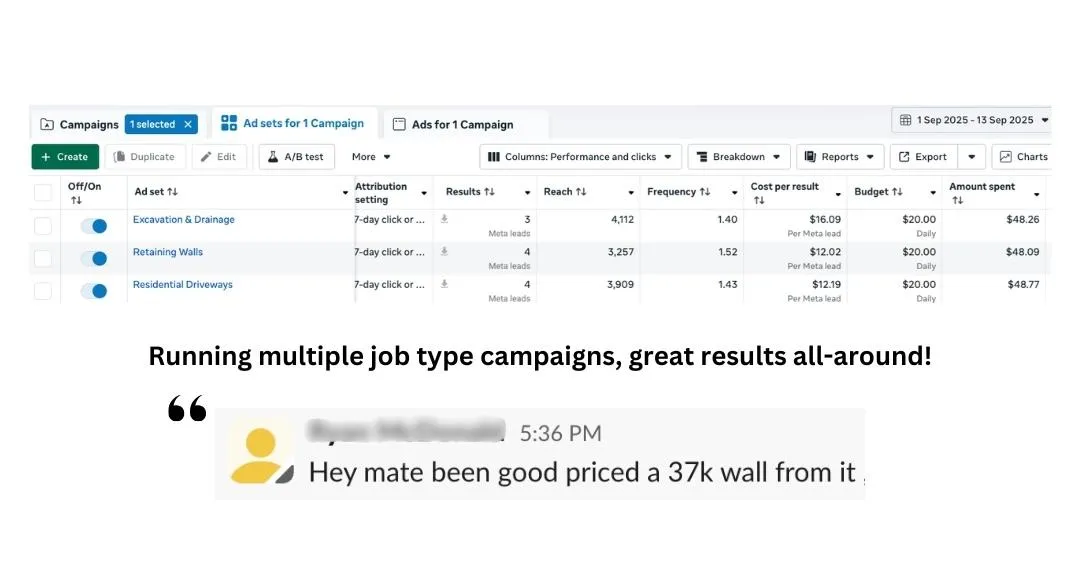Open the More menu
This screenshot has height=570, width=1080.
(x=371, y=157)
